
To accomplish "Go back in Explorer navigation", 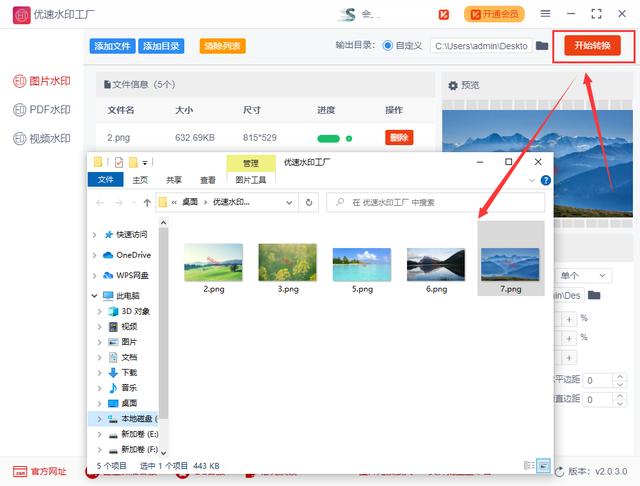I will 100,202.
